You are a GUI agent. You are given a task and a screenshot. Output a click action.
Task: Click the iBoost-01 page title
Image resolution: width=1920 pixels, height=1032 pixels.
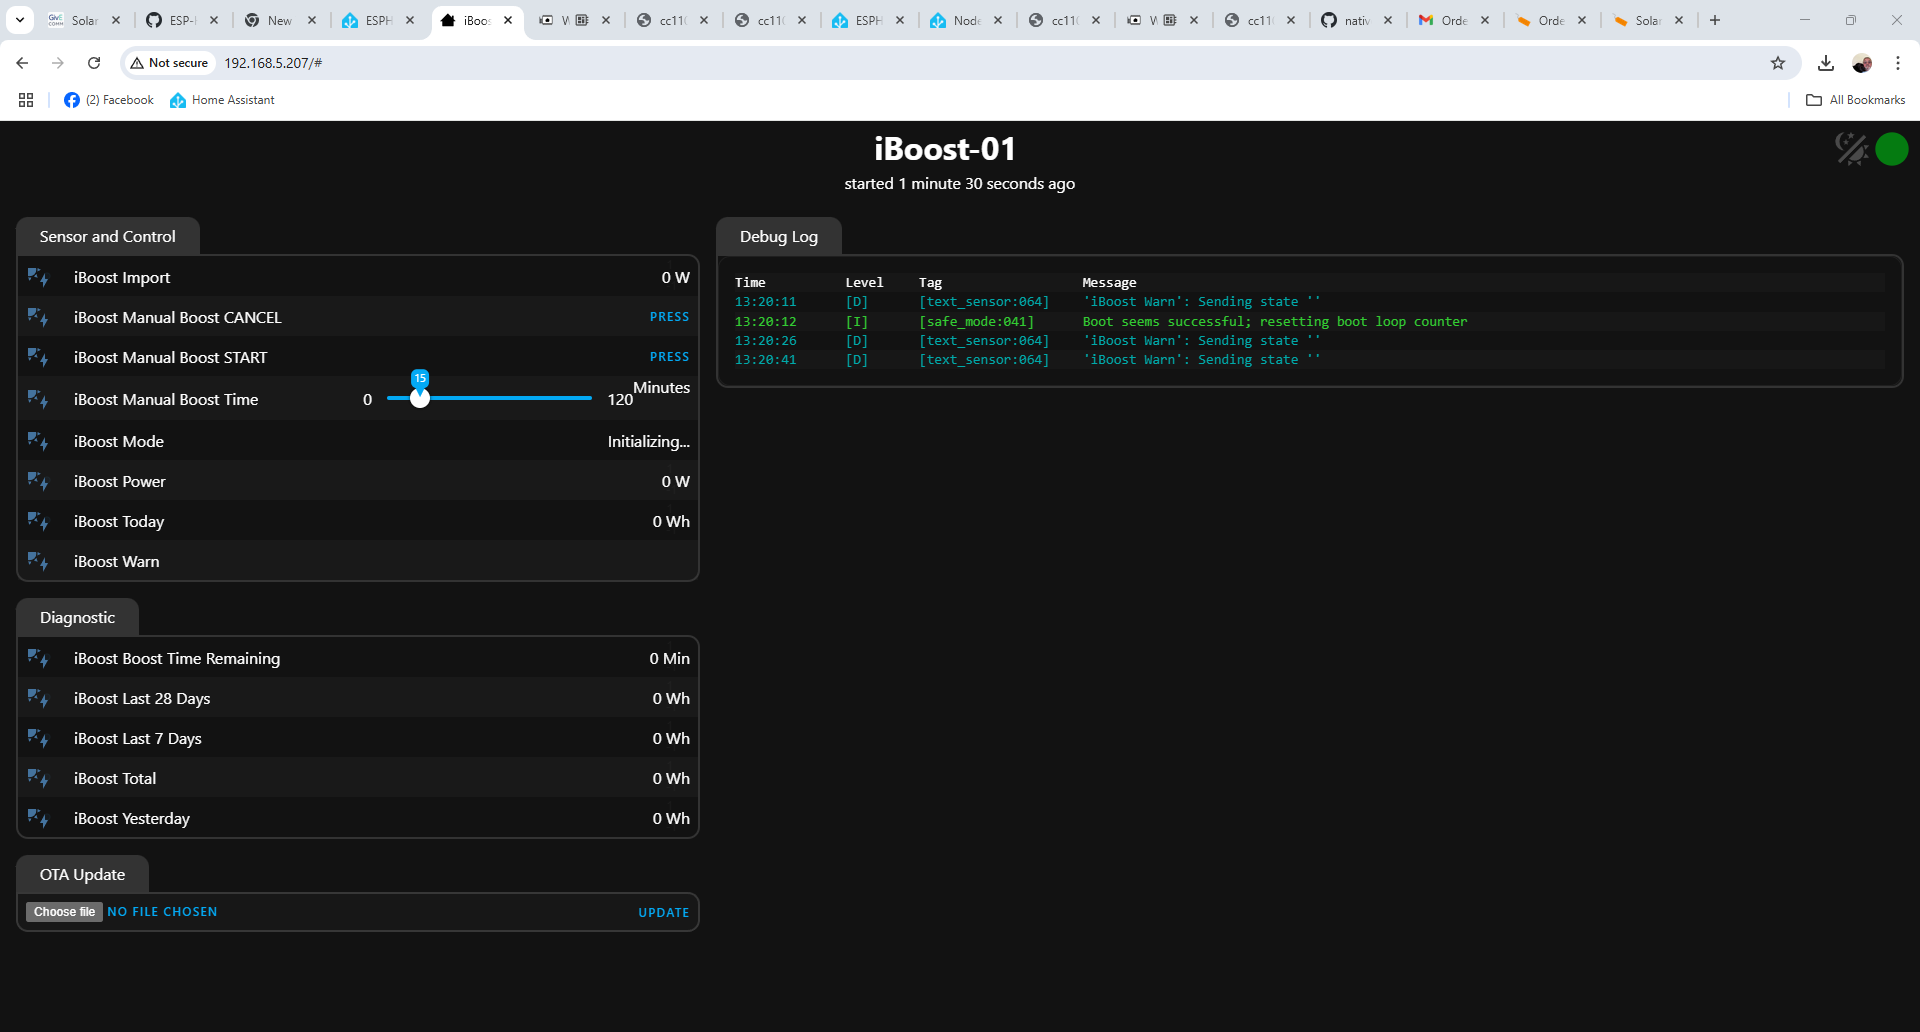[x=945, y=149]
